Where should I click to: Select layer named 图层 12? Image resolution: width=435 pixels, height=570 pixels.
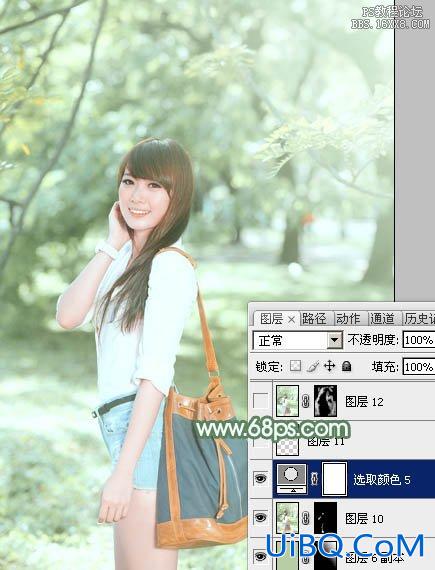(x=364, y=401)
